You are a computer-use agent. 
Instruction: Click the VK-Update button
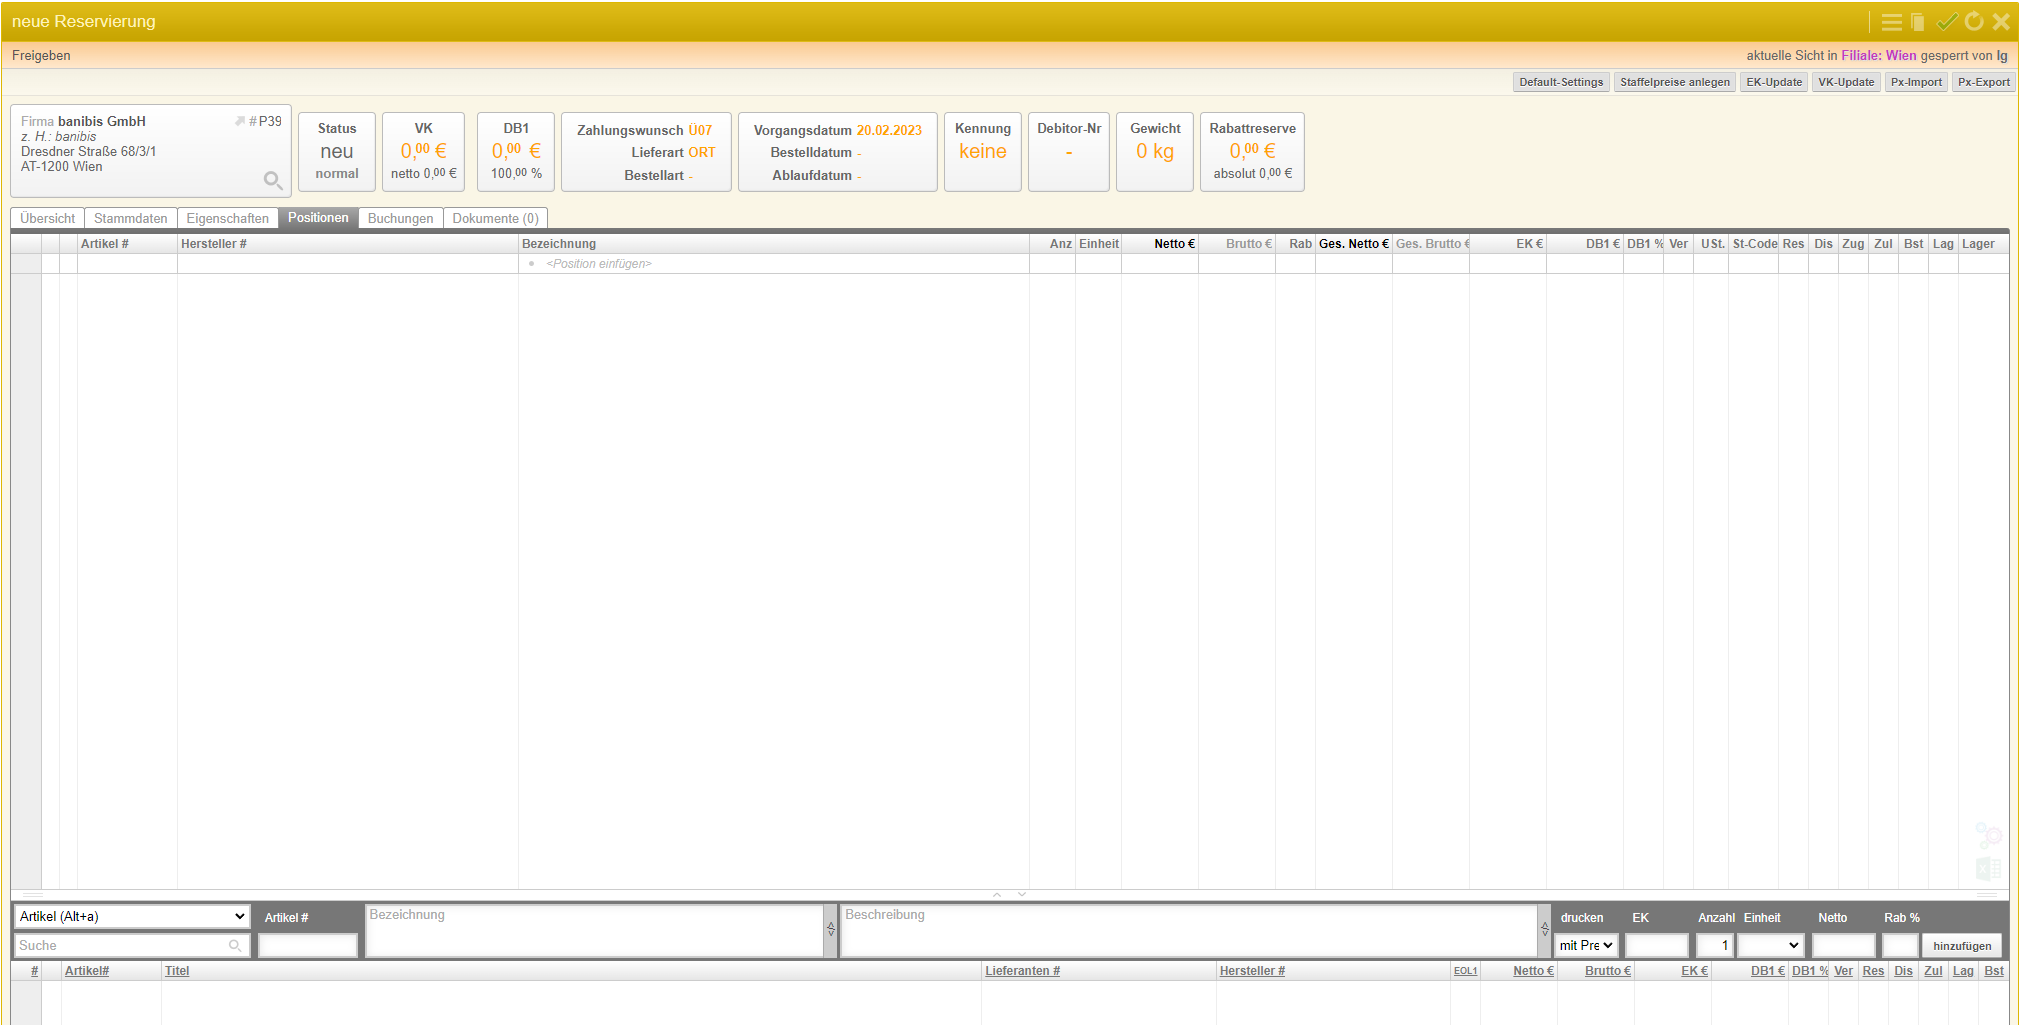[1846, 82]
